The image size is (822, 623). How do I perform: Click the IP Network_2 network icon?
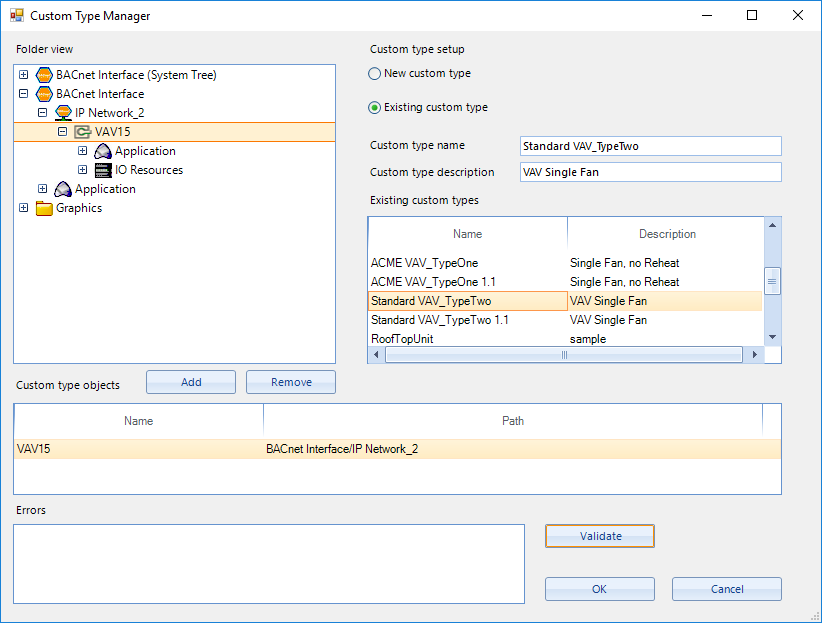pyautogui.click(x=63, y=113)
